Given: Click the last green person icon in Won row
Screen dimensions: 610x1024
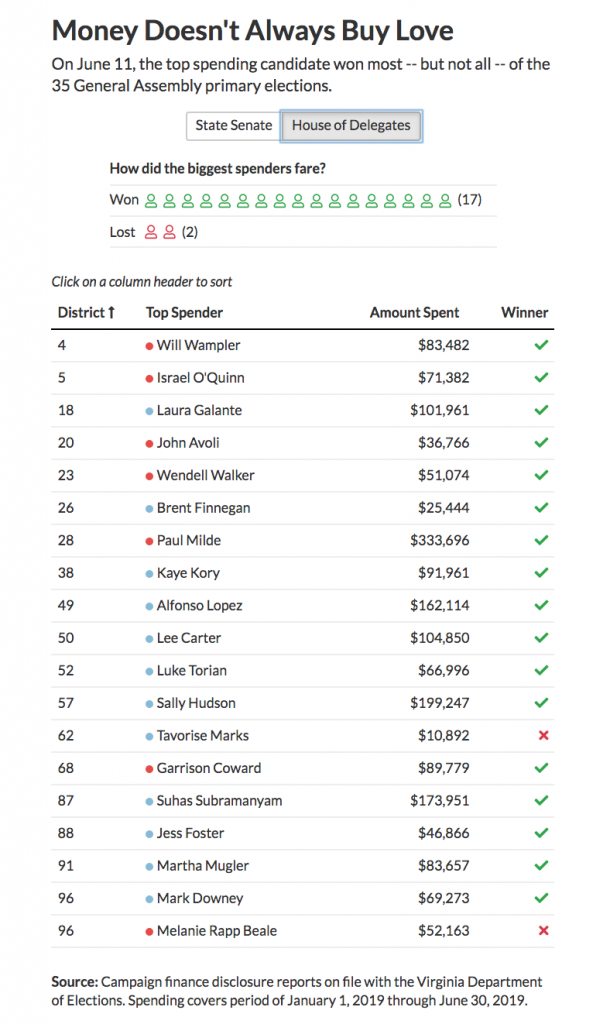Looking at the screenshot, I should coord(445,200).
